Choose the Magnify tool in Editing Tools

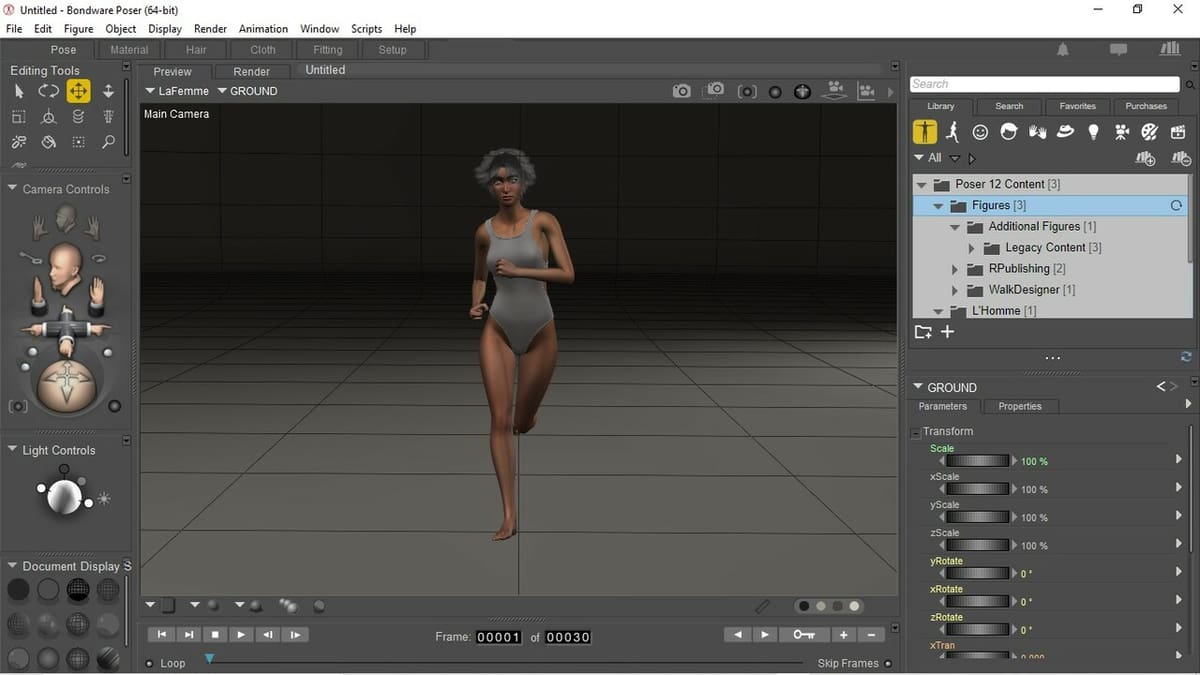[x=107, y=141]
